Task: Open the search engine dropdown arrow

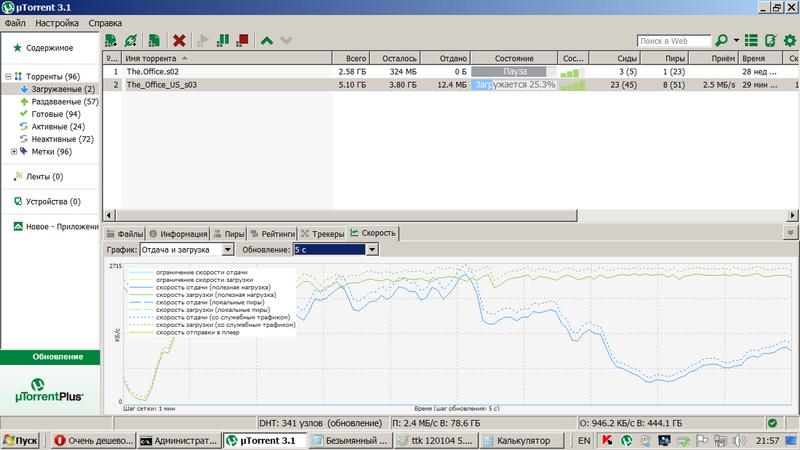Action: pyautogui.click(x=736, y=40)
